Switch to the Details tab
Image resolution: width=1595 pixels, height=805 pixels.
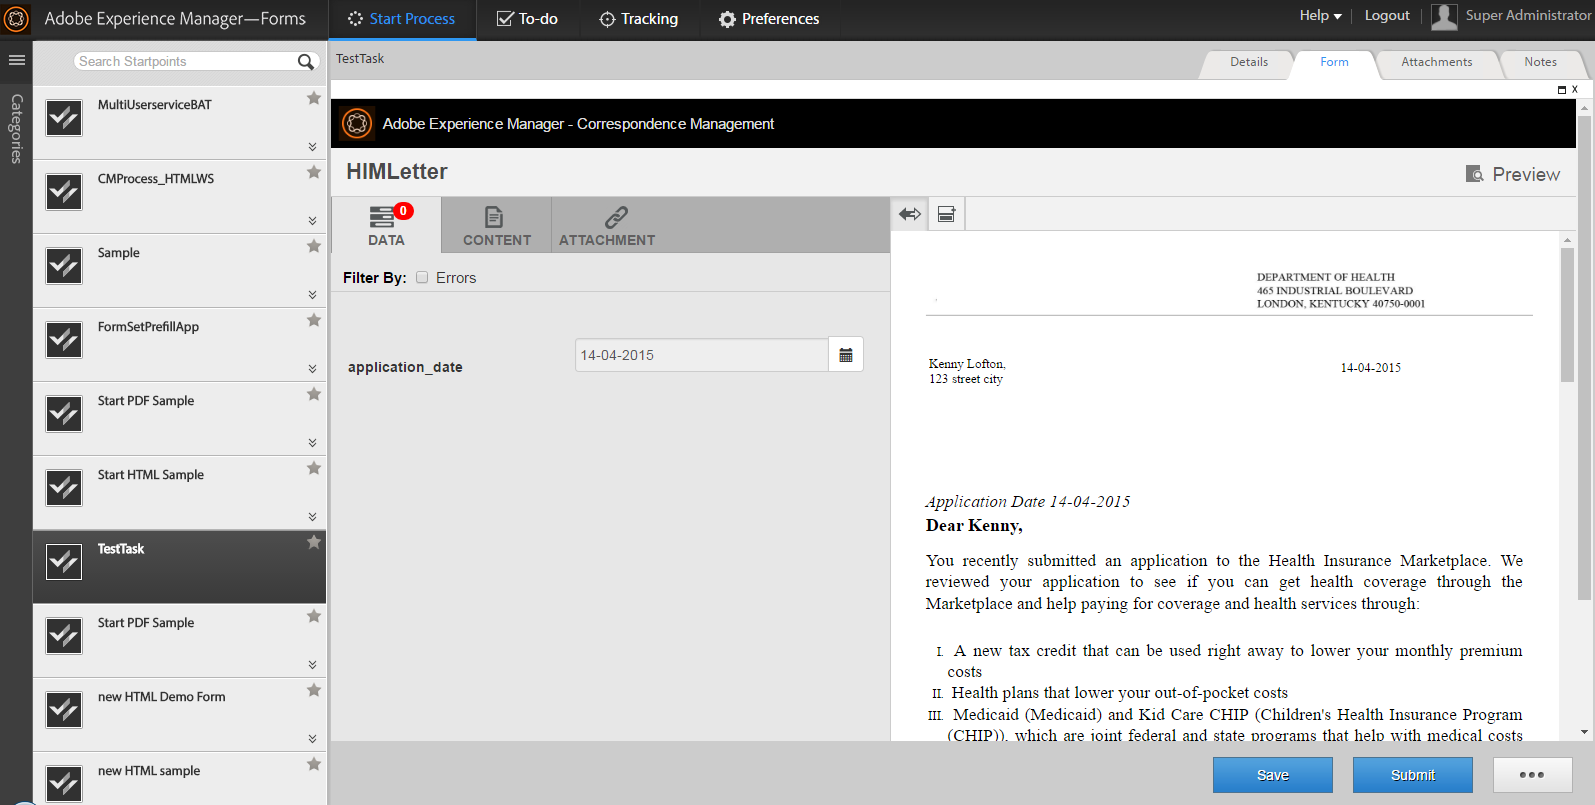1249,62
